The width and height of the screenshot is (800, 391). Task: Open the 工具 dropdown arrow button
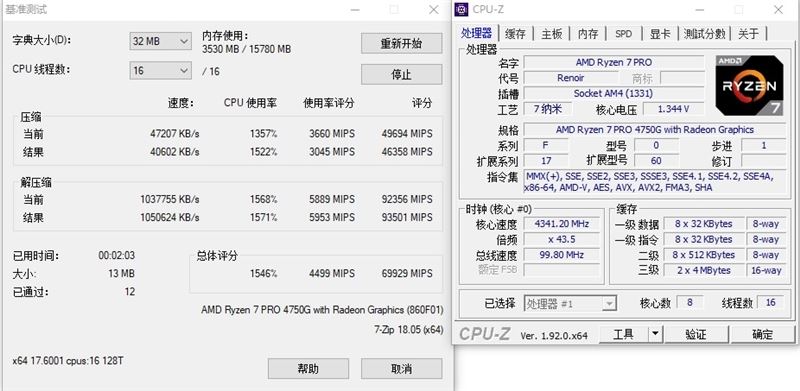tap(655, 335)
